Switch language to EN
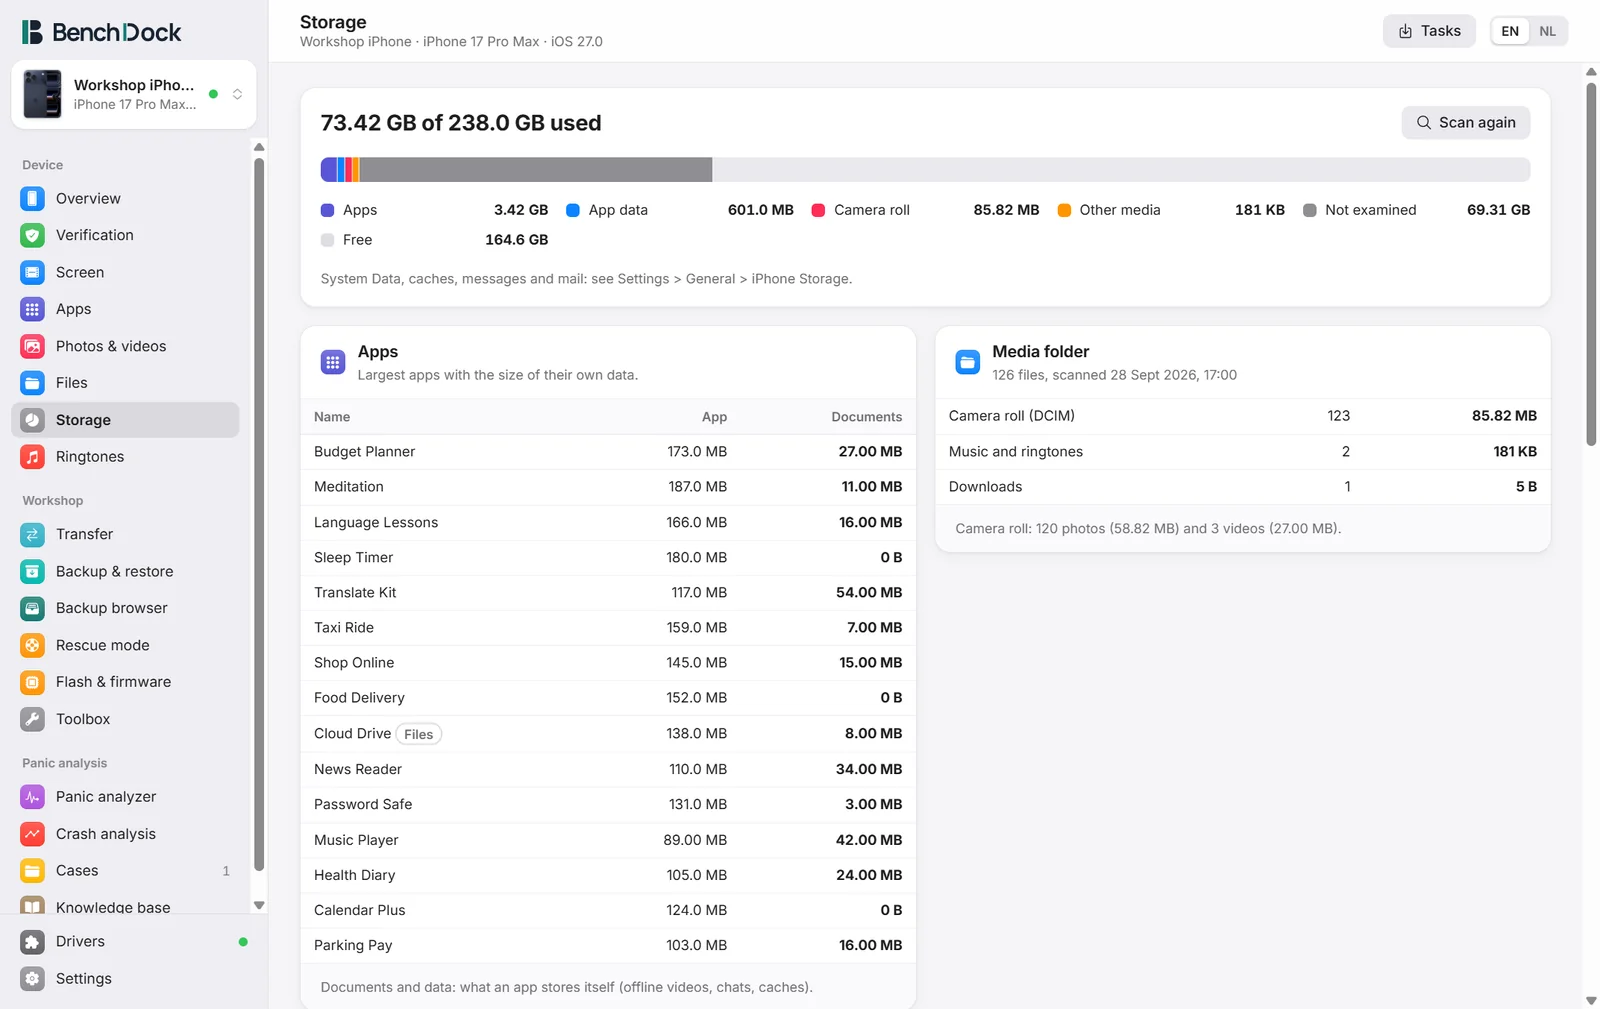The height and width of the screenshot is (1009, 1600). click(1510, 31)
